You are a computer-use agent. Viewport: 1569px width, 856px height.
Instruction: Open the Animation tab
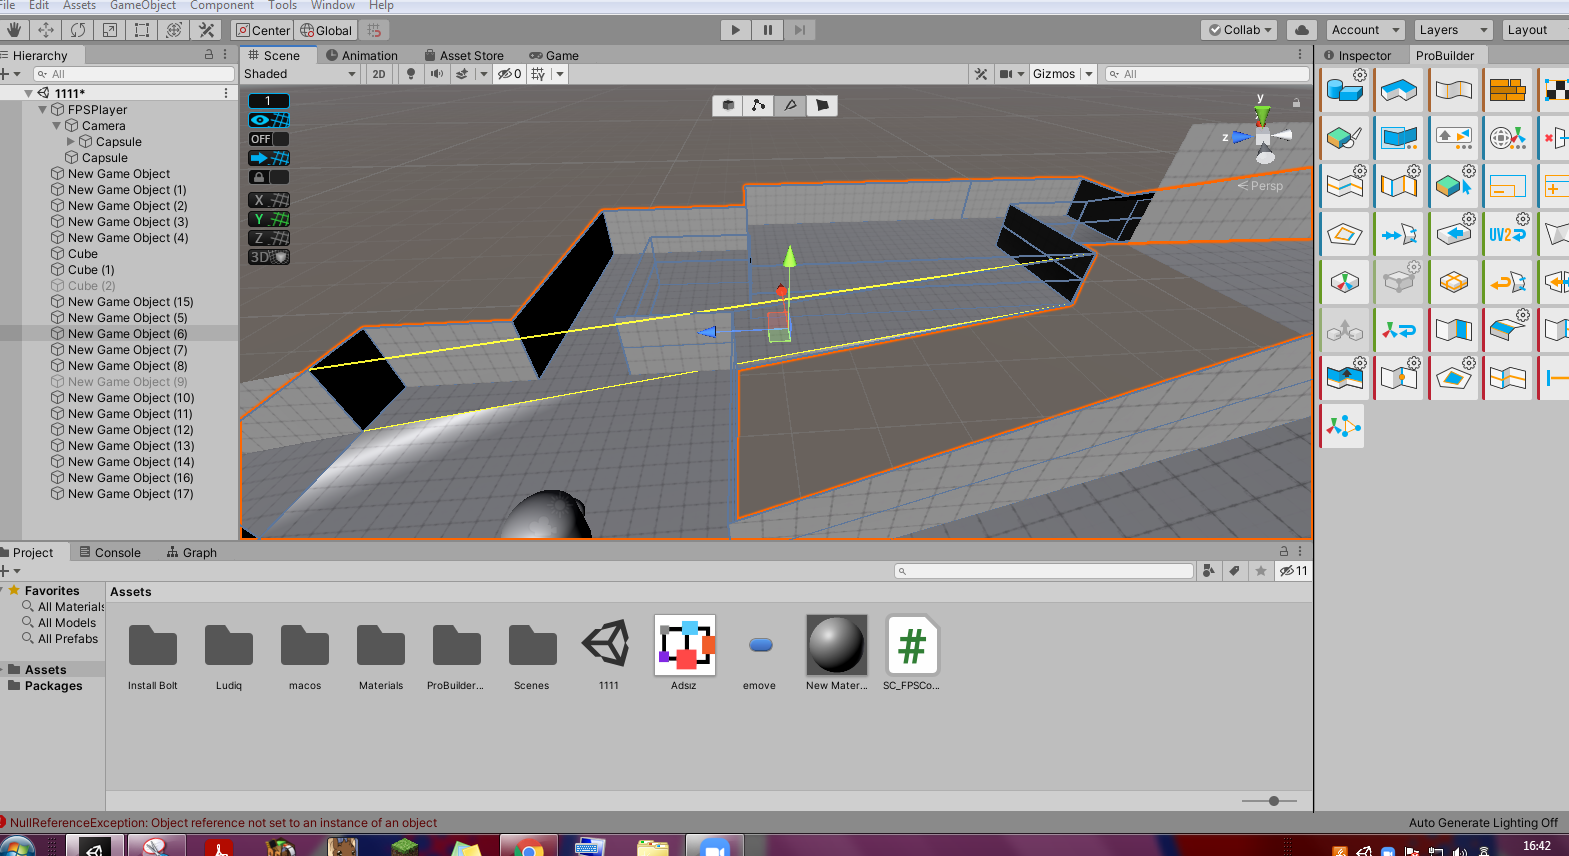pyautogui.click(x=362, y=56)
